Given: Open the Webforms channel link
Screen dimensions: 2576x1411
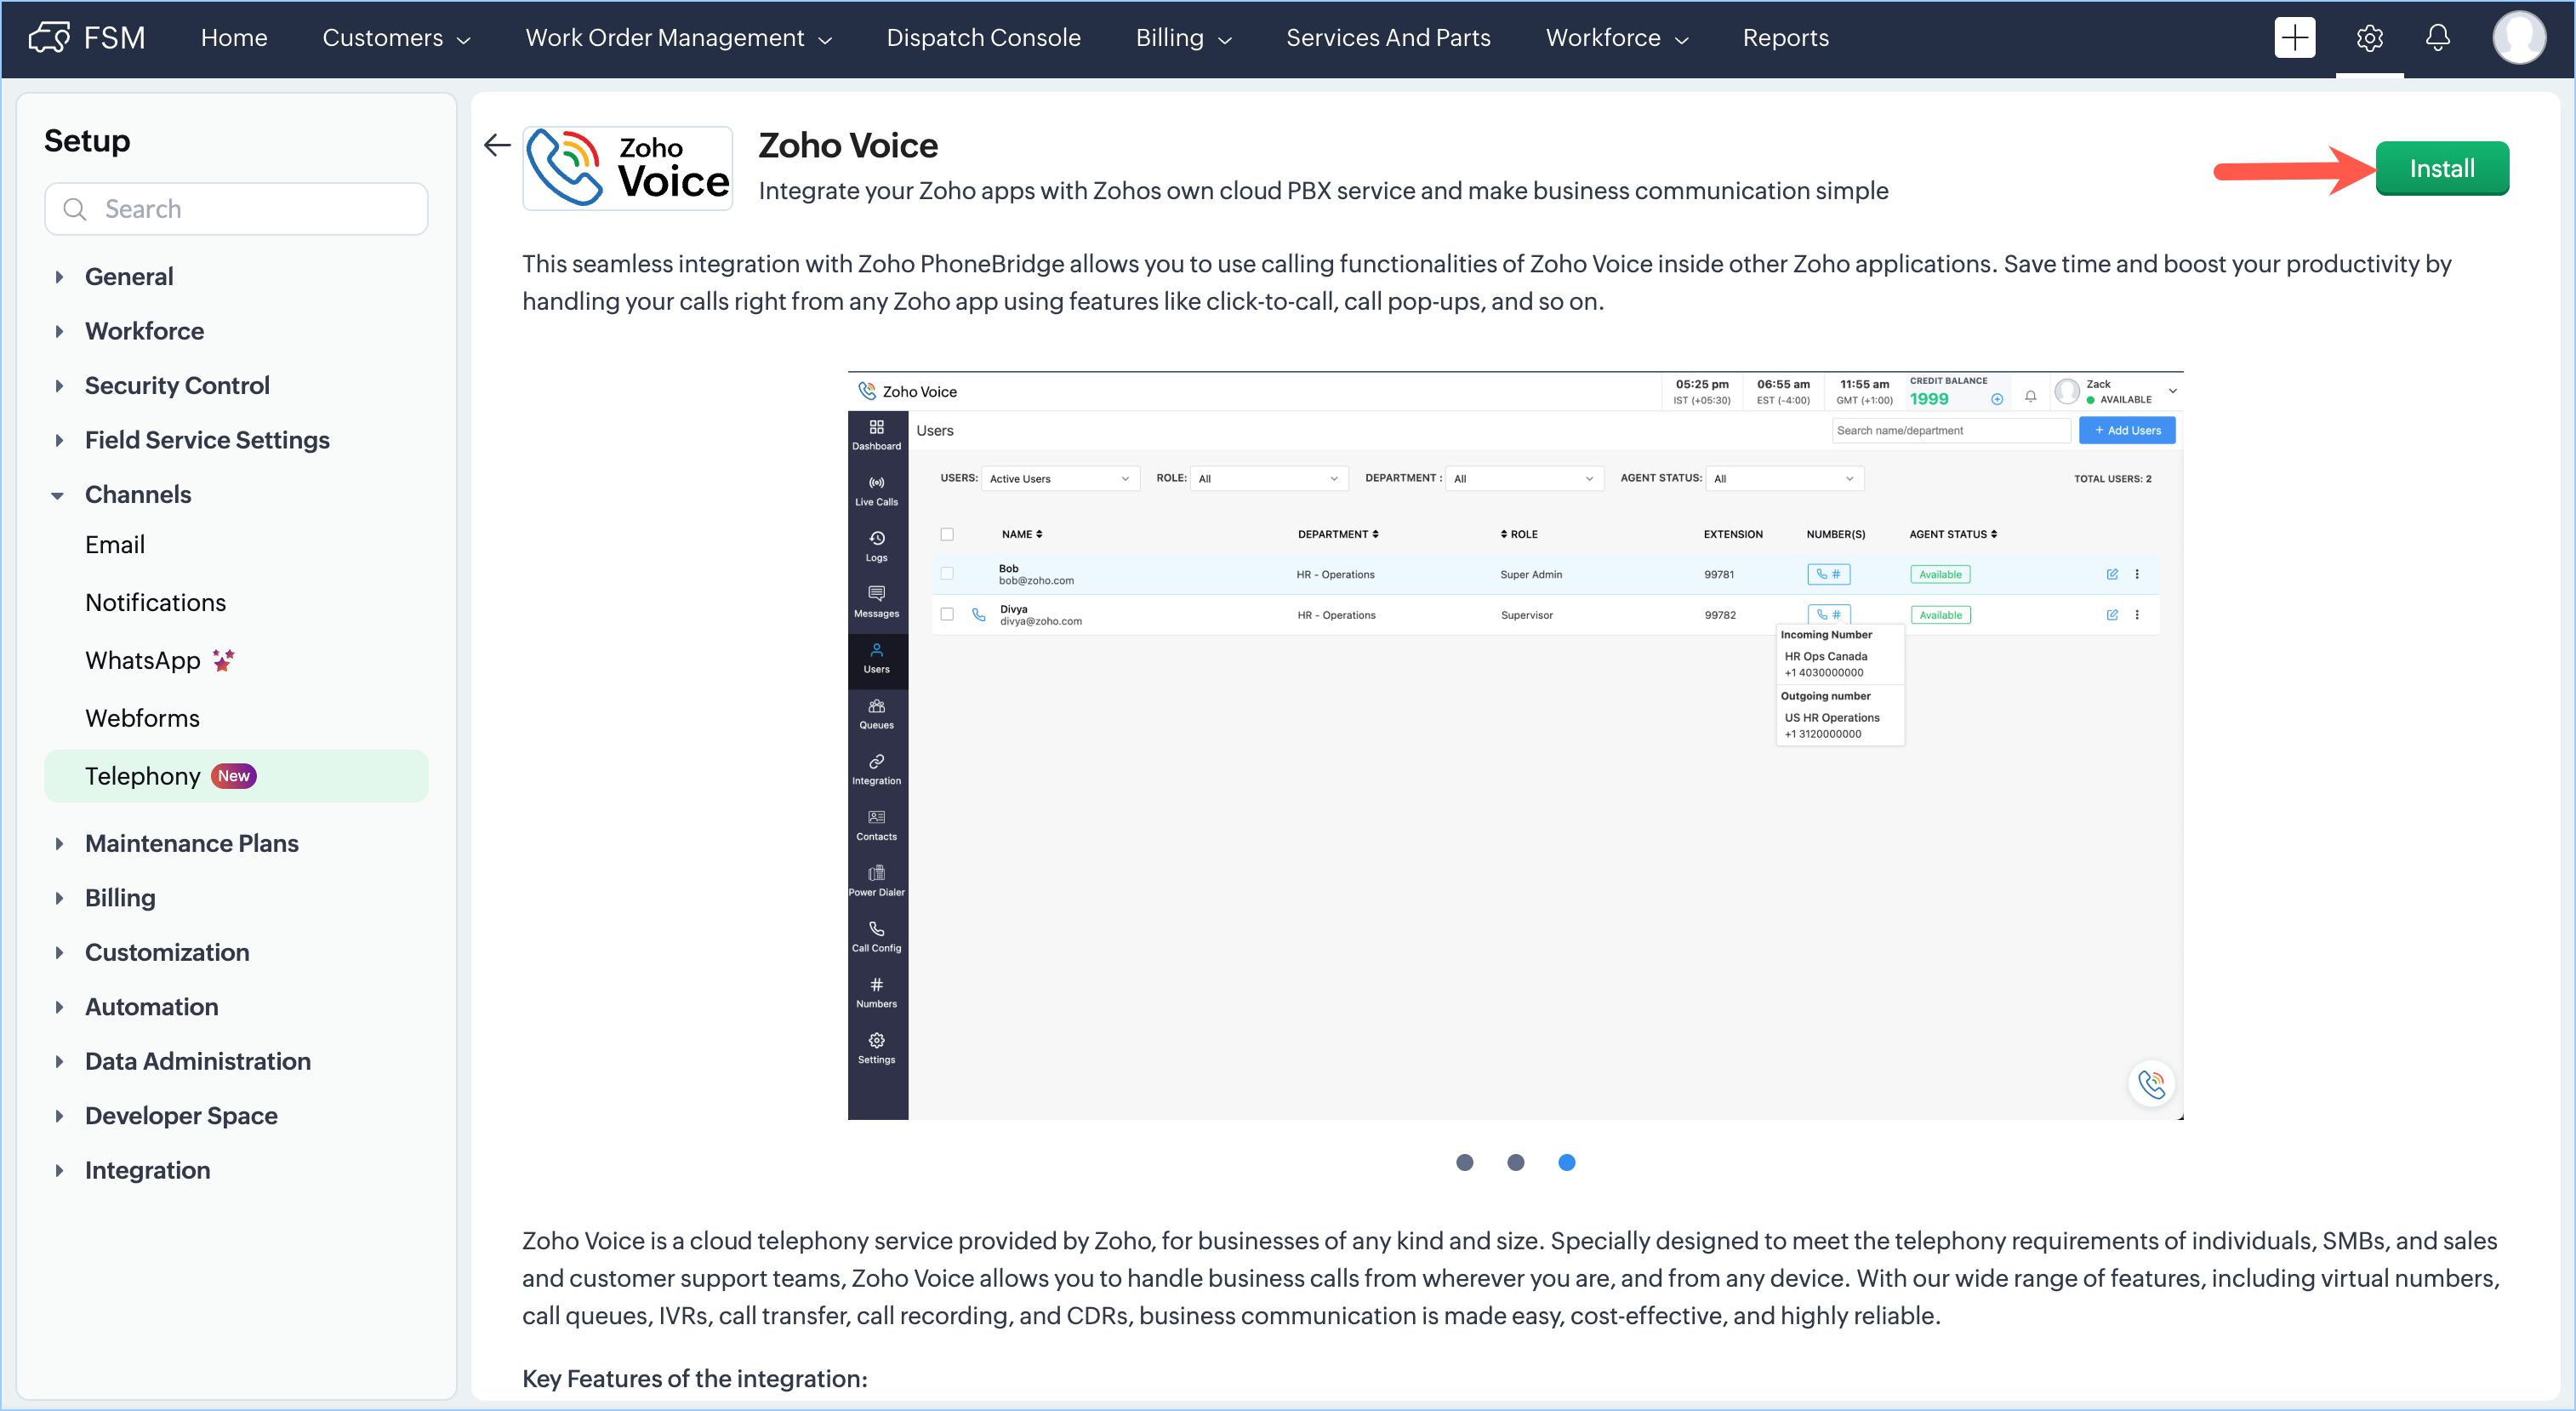Looking at the screenshot, I should coord(142,718).
